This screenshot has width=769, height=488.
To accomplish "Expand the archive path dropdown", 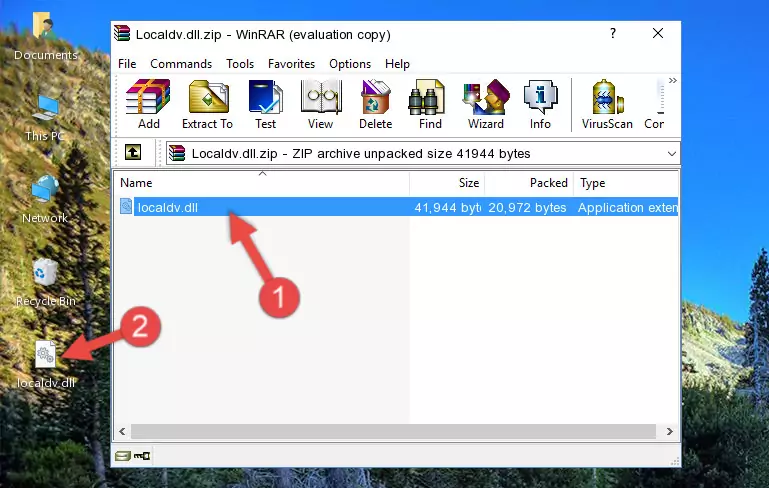I will [671, 154].
